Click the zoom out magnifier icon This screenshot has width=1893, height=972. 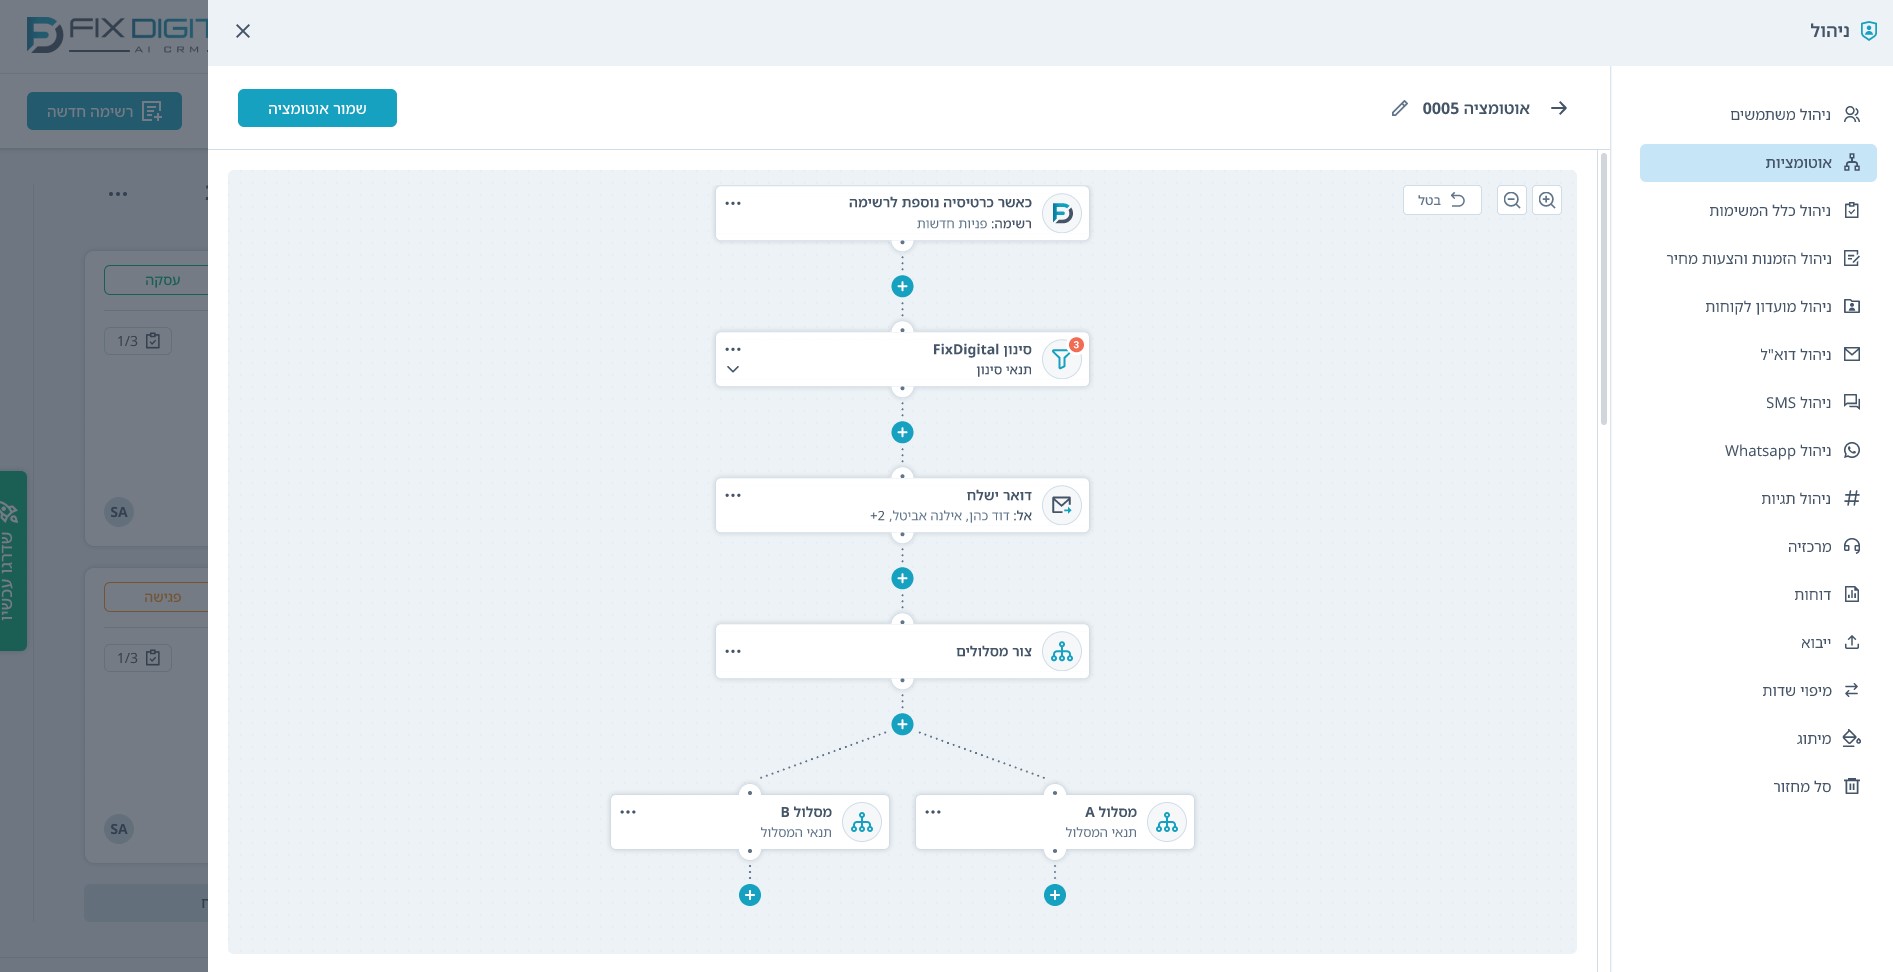(1512, 200)
